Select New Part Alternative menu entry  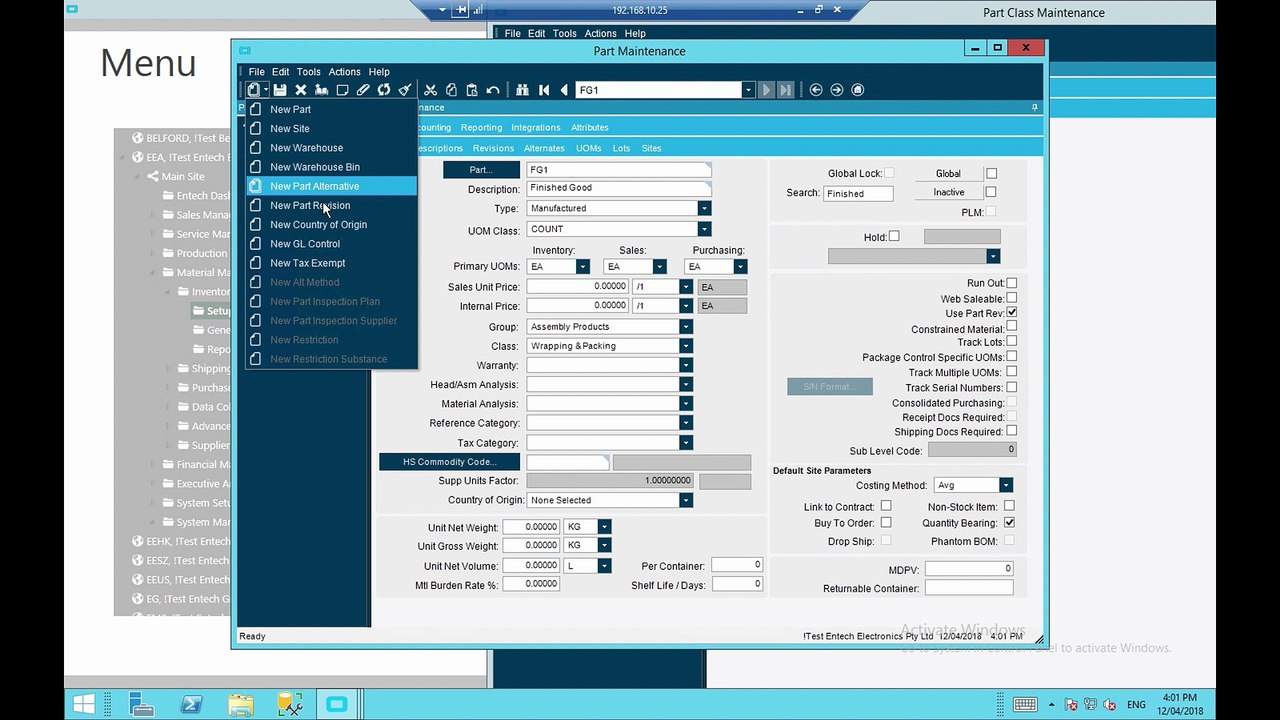point(332,186)
